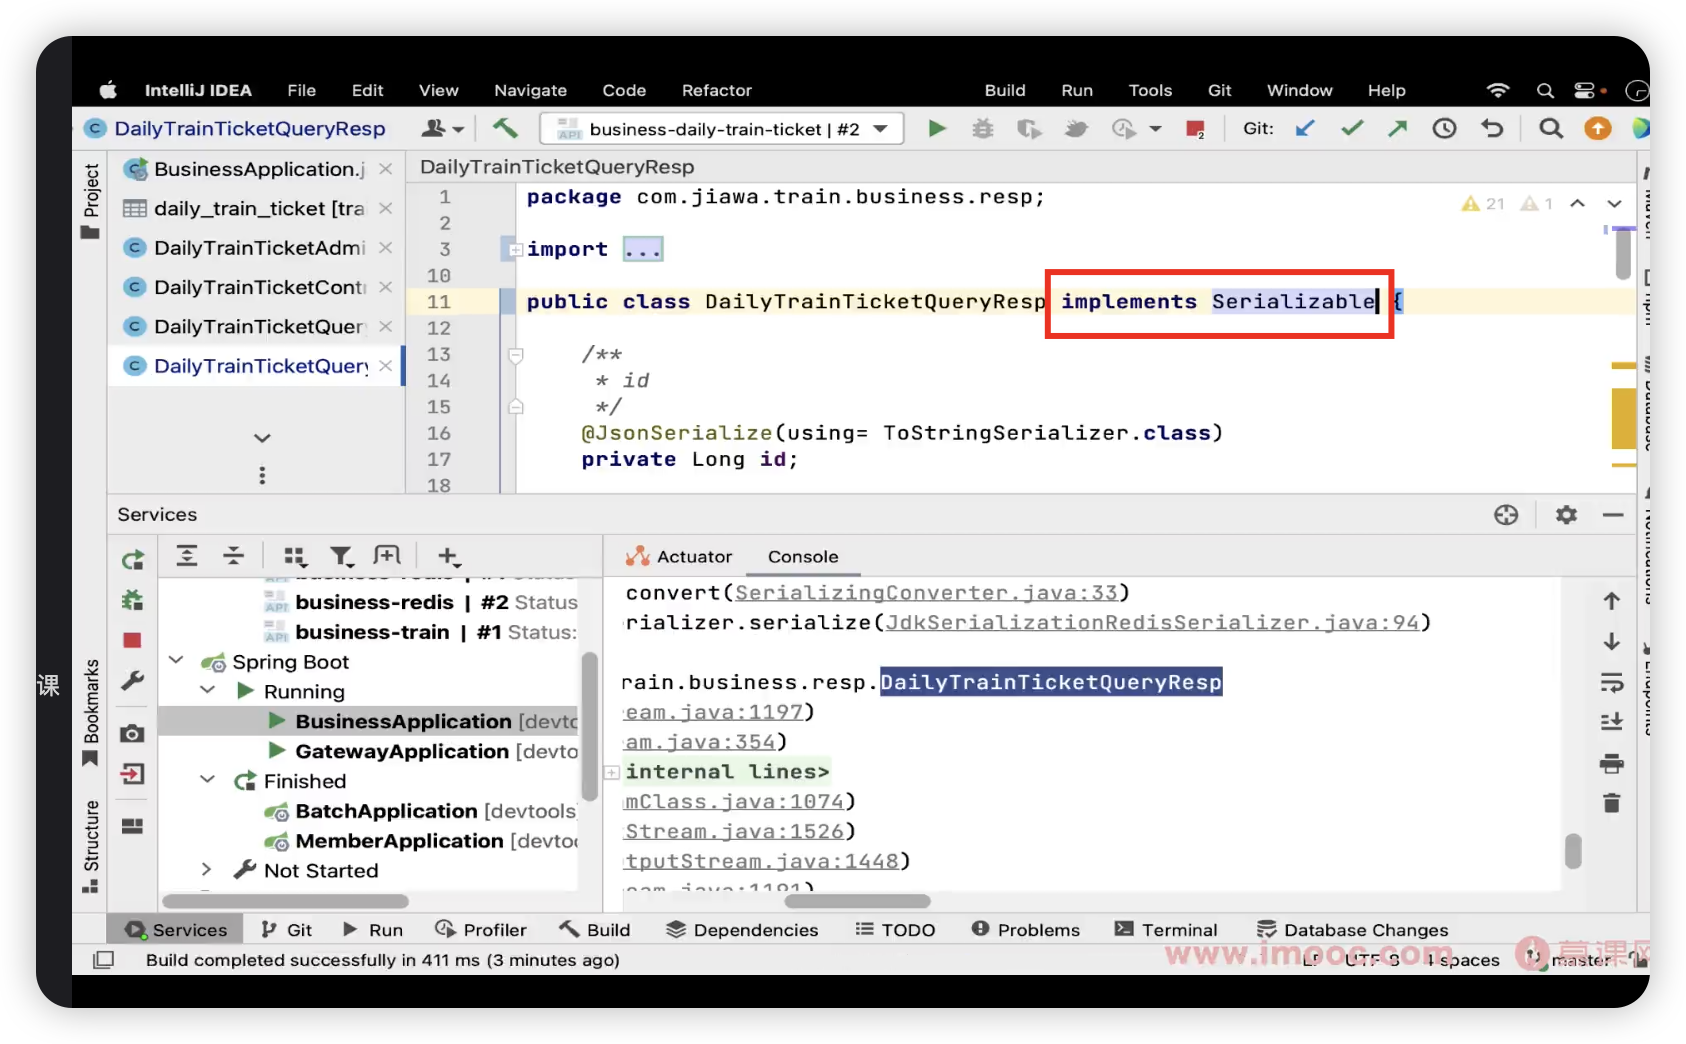Open the Bookmarks side panel

pyautogui.click(x=90, y=711)
